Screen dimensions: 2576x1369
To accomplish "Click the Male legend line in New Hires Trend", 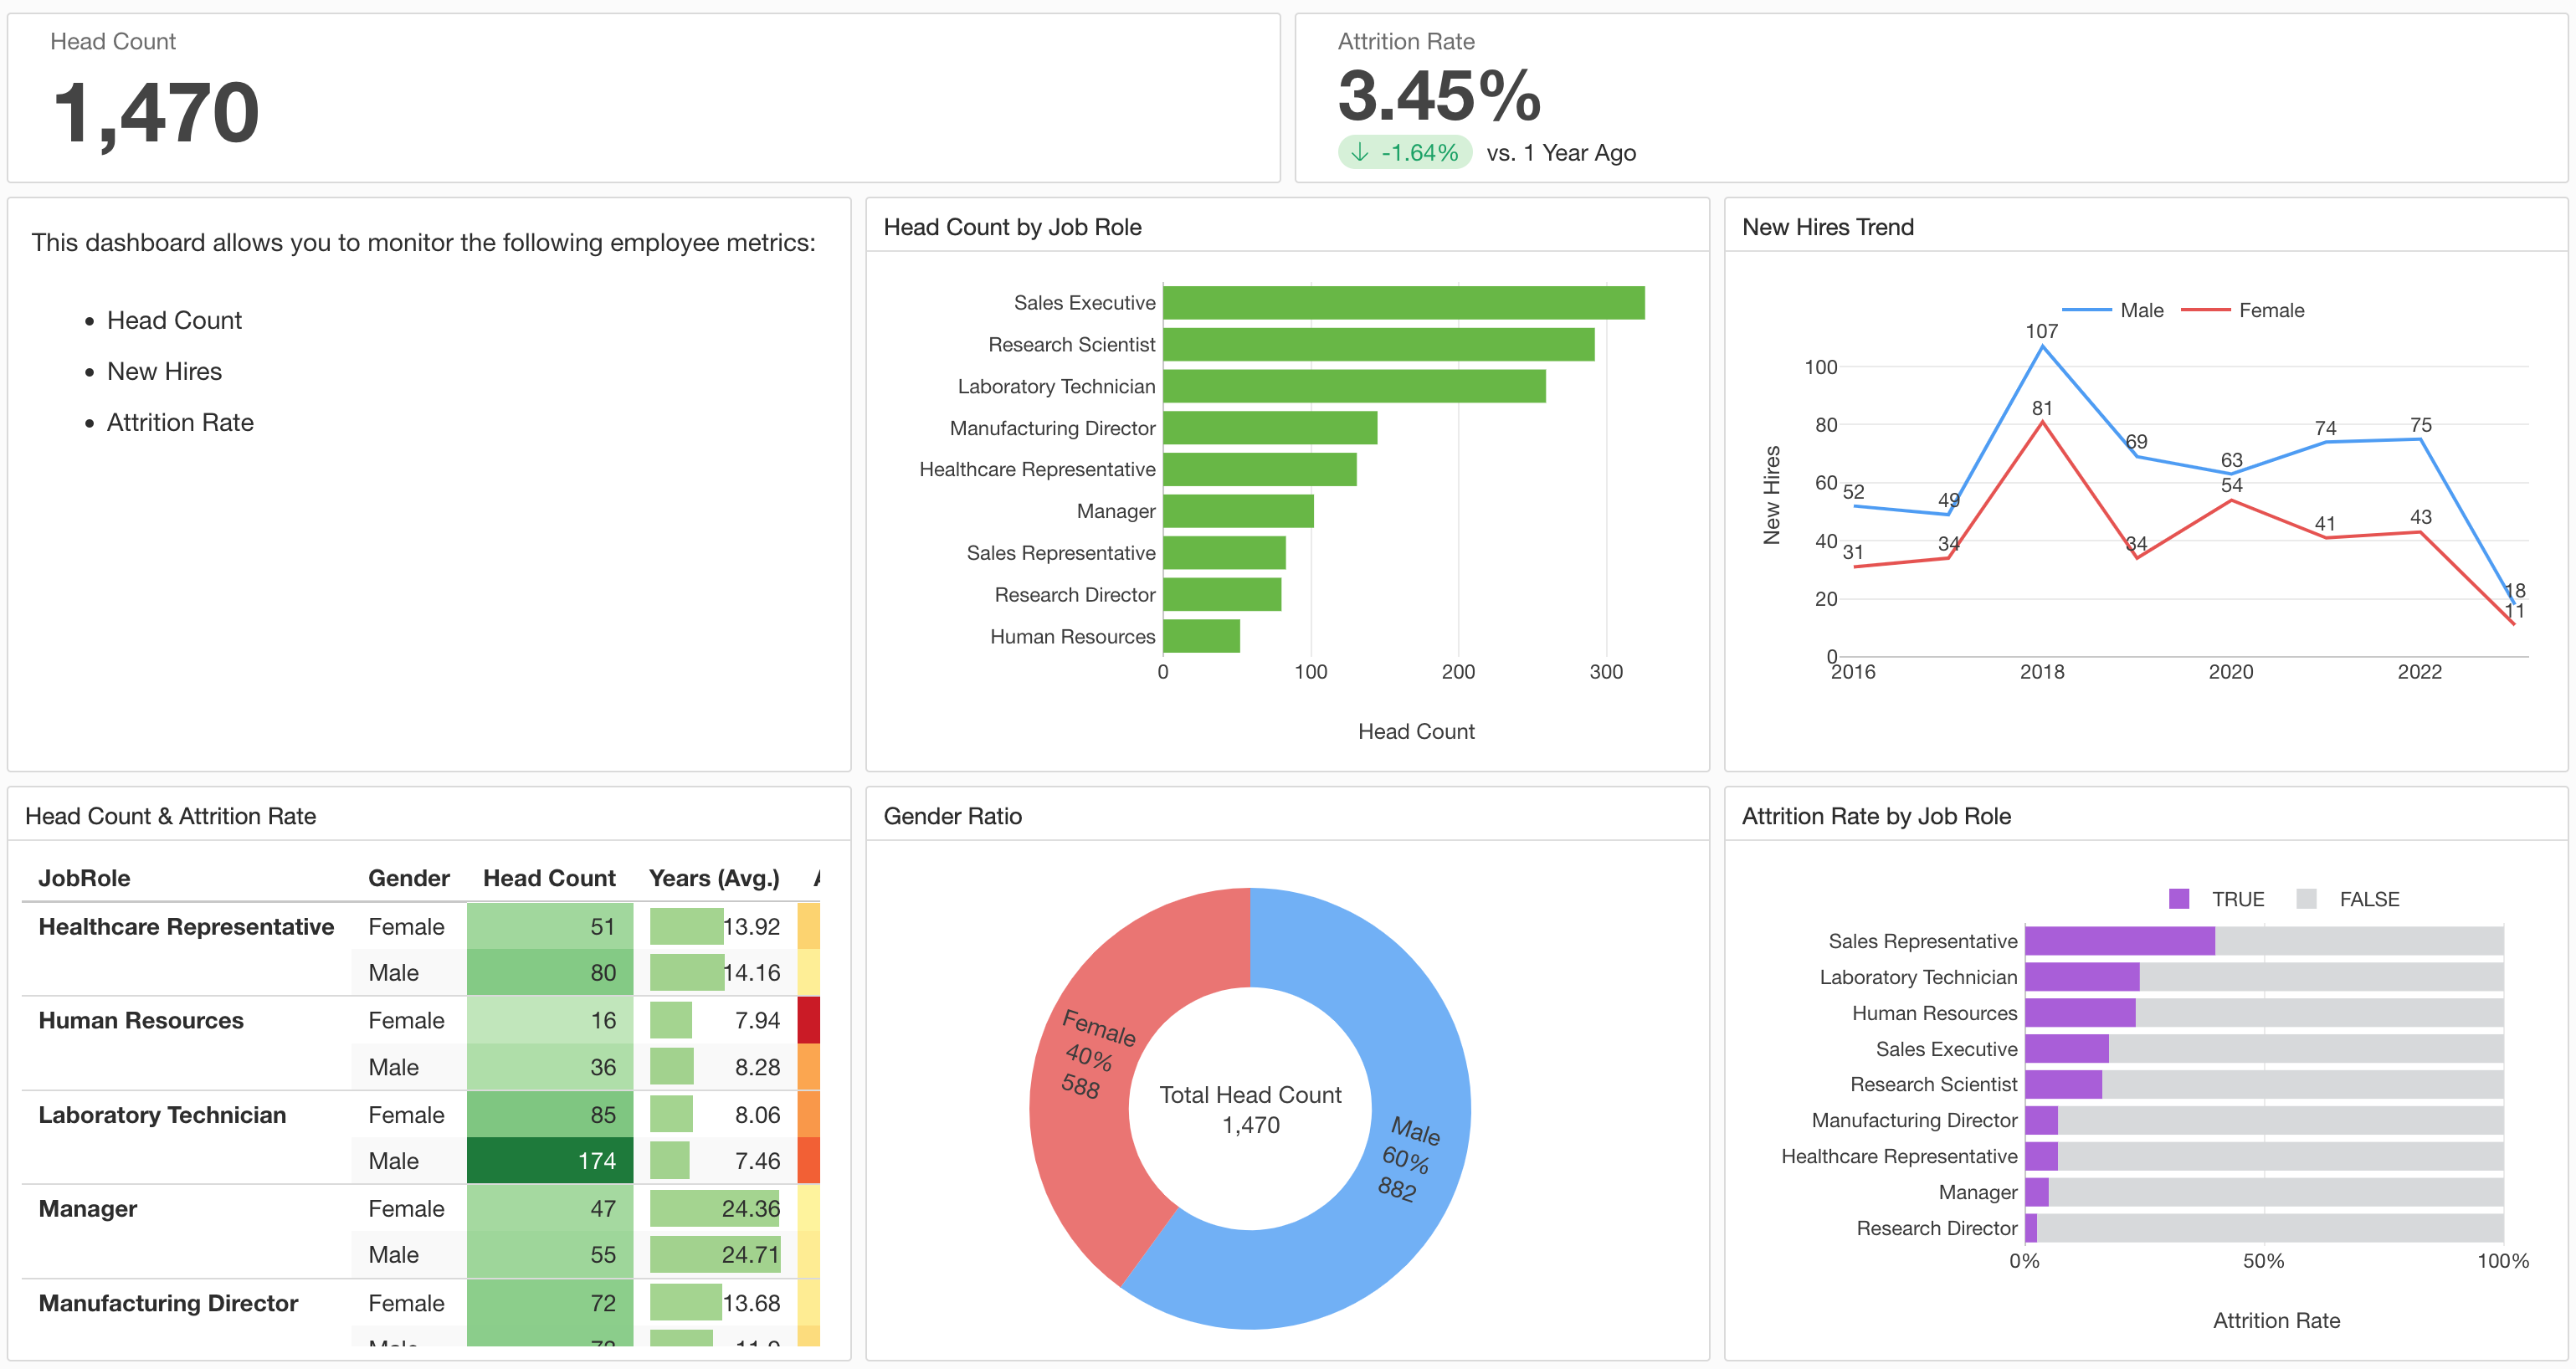I will 2086,310.
